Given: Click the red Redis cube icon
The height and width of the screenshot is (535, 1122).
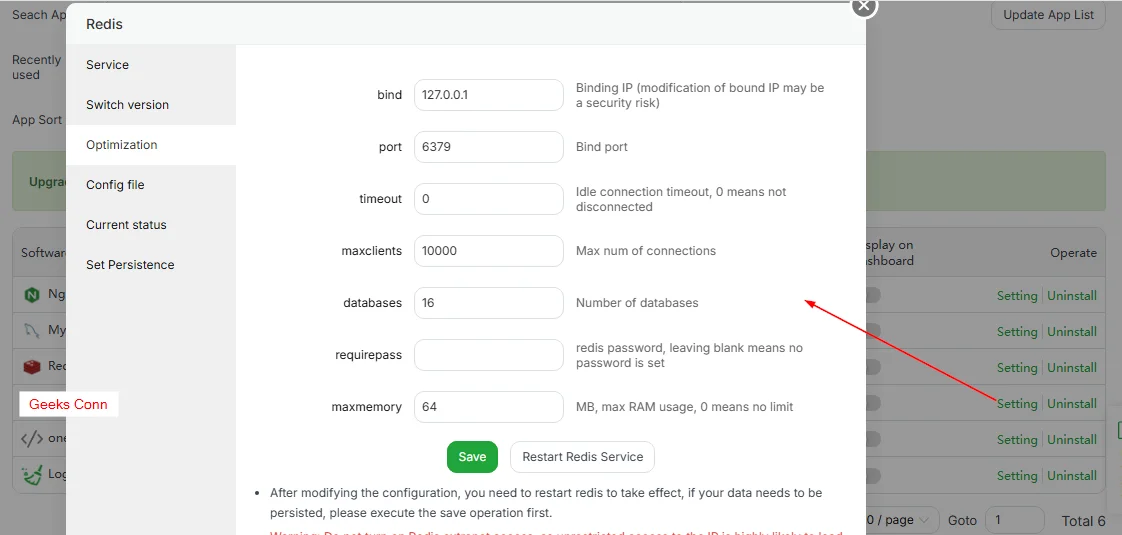Looking at the screenshot, I should pos(31,366).
